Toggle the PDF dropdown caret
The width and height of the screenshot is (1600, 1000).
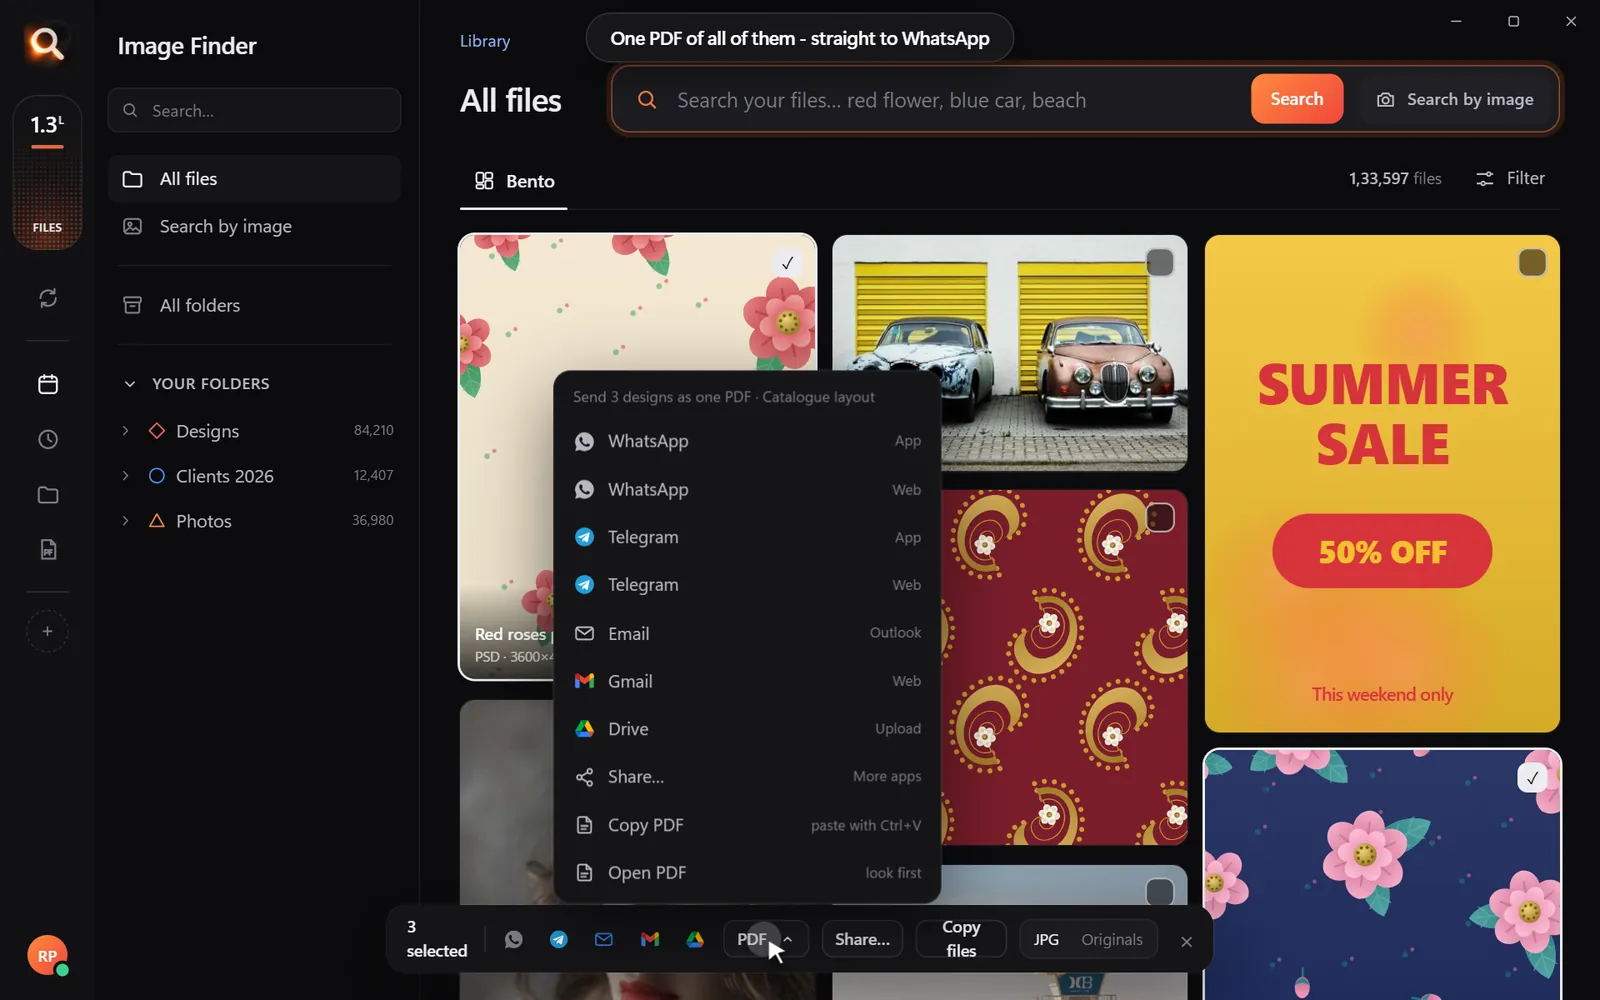pos(788,939)
